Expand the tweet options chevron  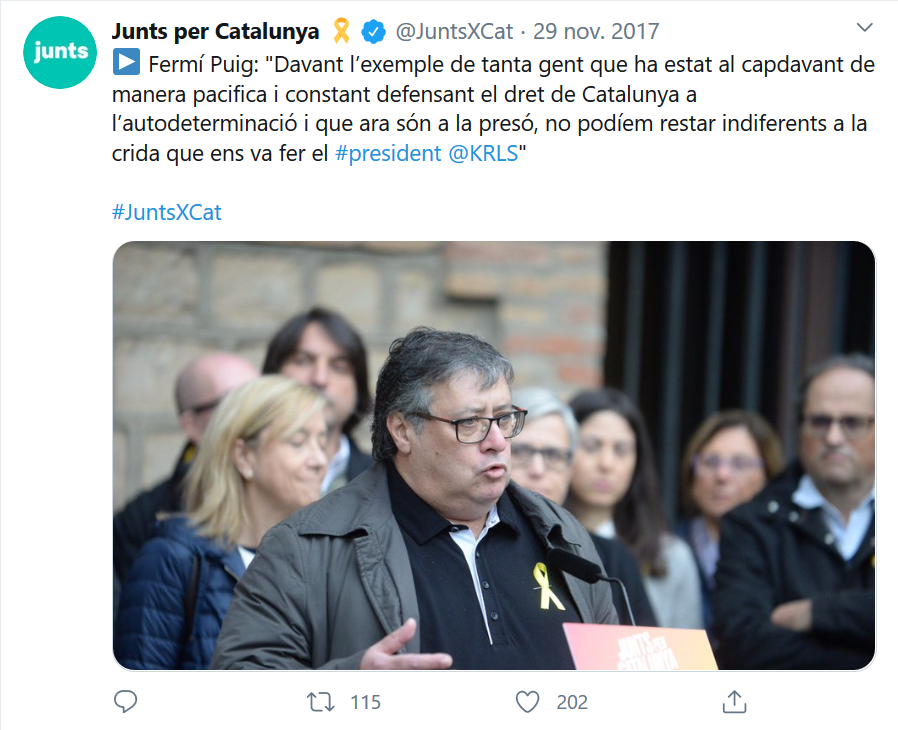coord(864,27)
